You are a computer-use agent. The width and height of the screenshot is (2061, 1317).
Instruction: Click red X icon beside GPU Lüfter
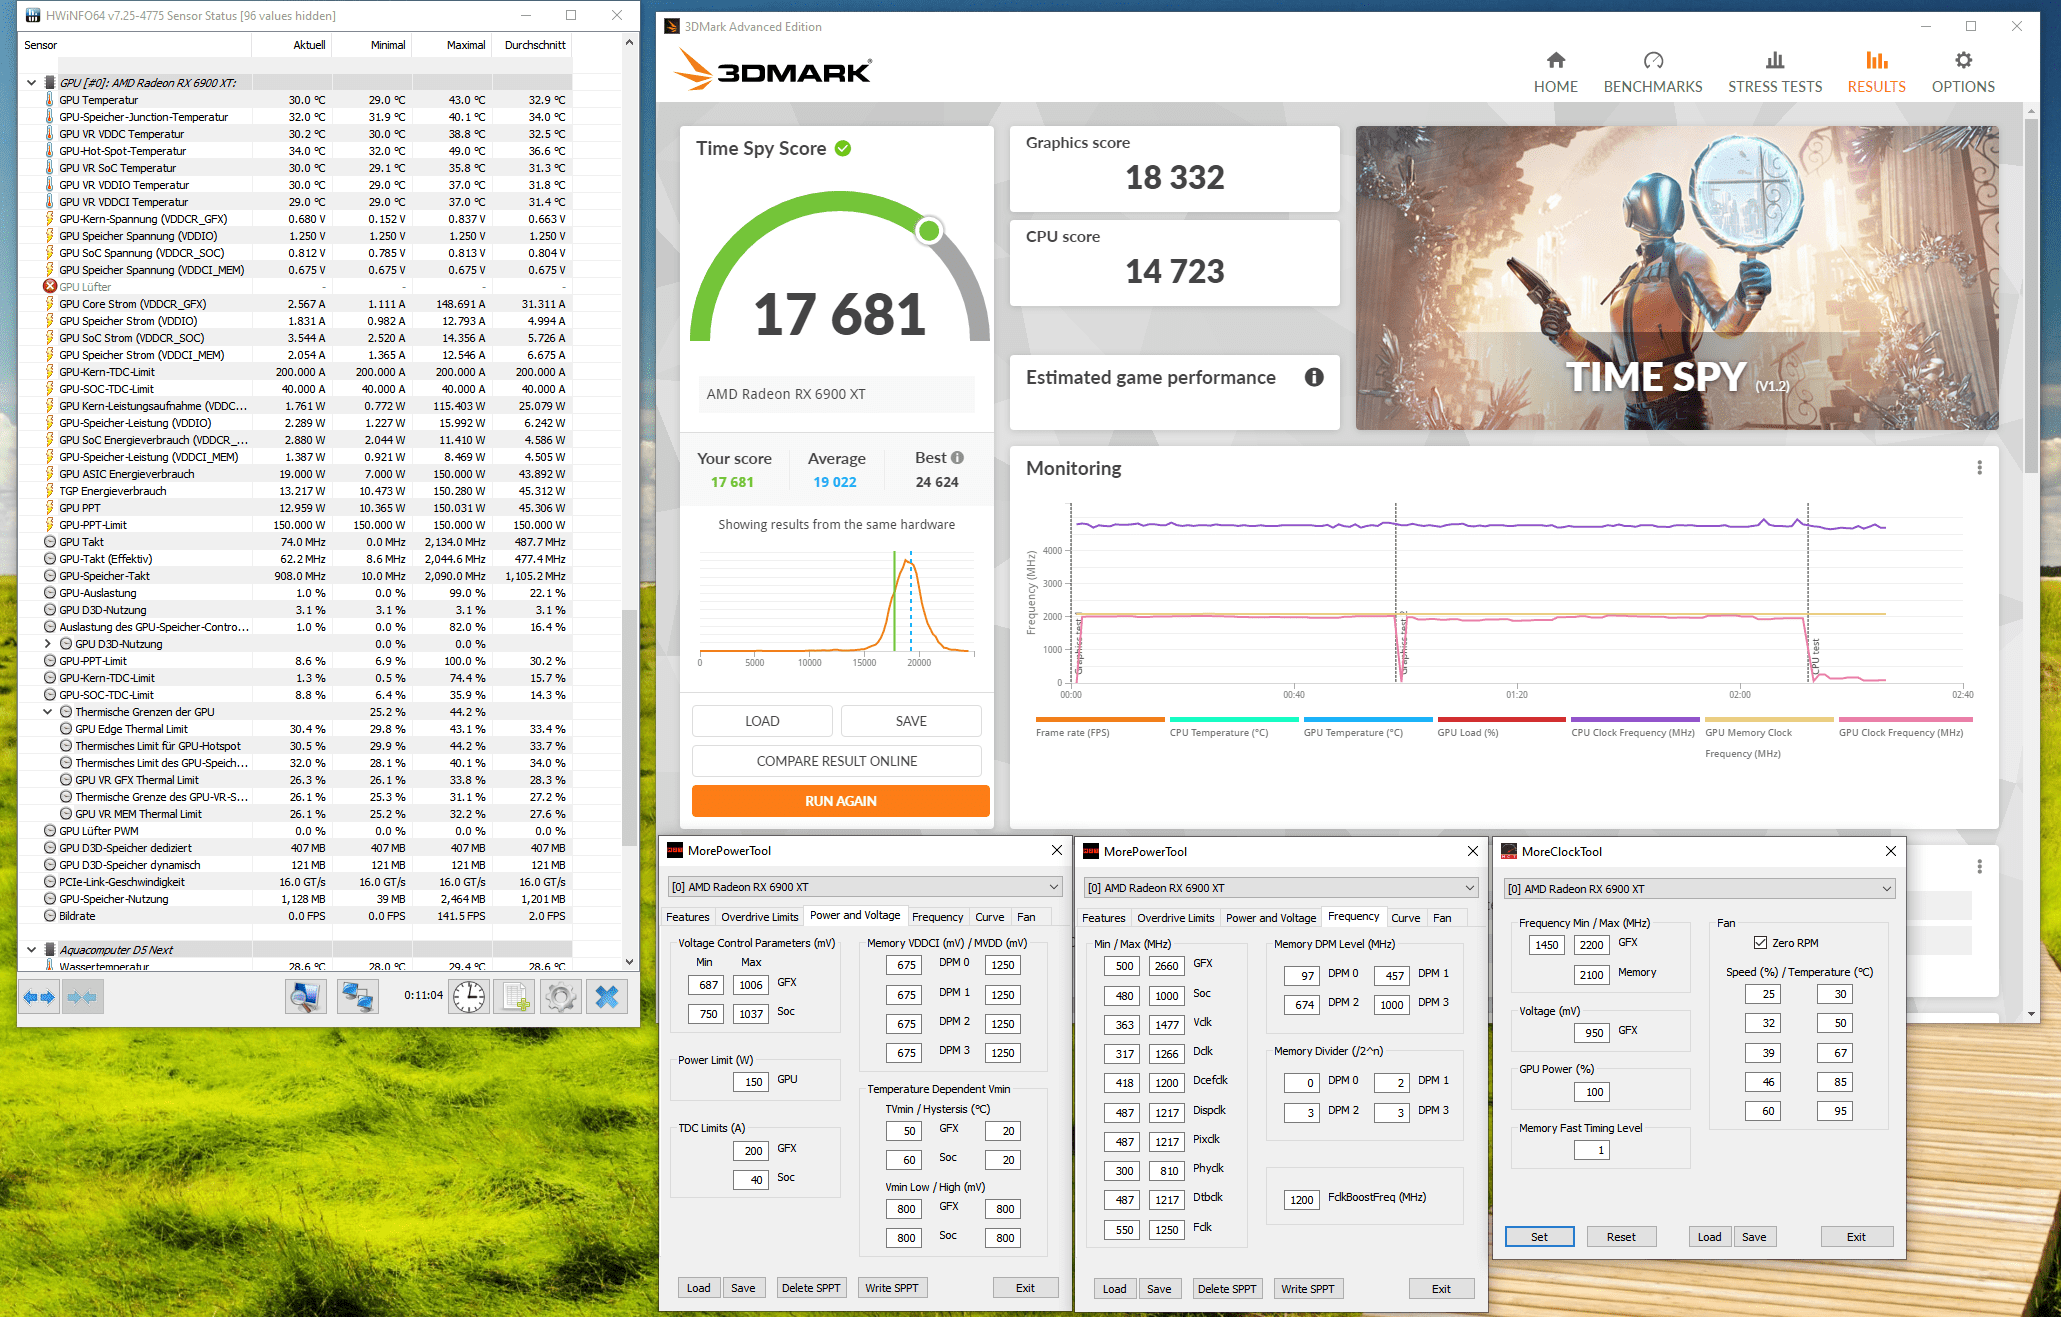pos(50,287)
